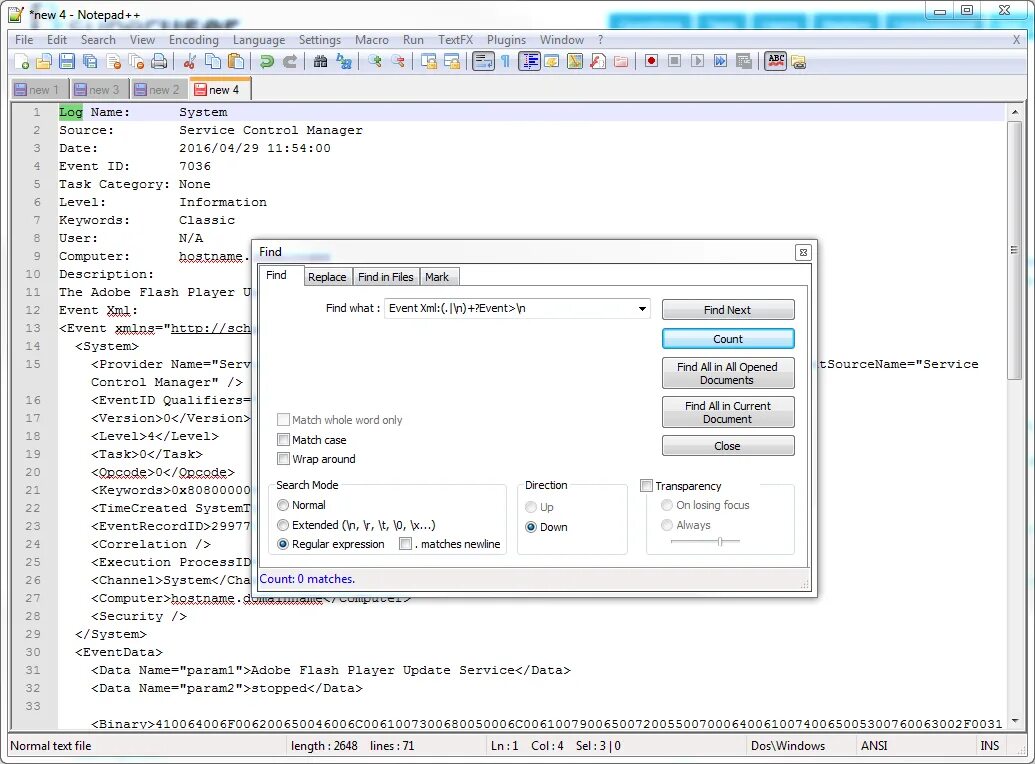1035x764 pixels.
Task: Open the File menu
Action: [x=24, y=40]
